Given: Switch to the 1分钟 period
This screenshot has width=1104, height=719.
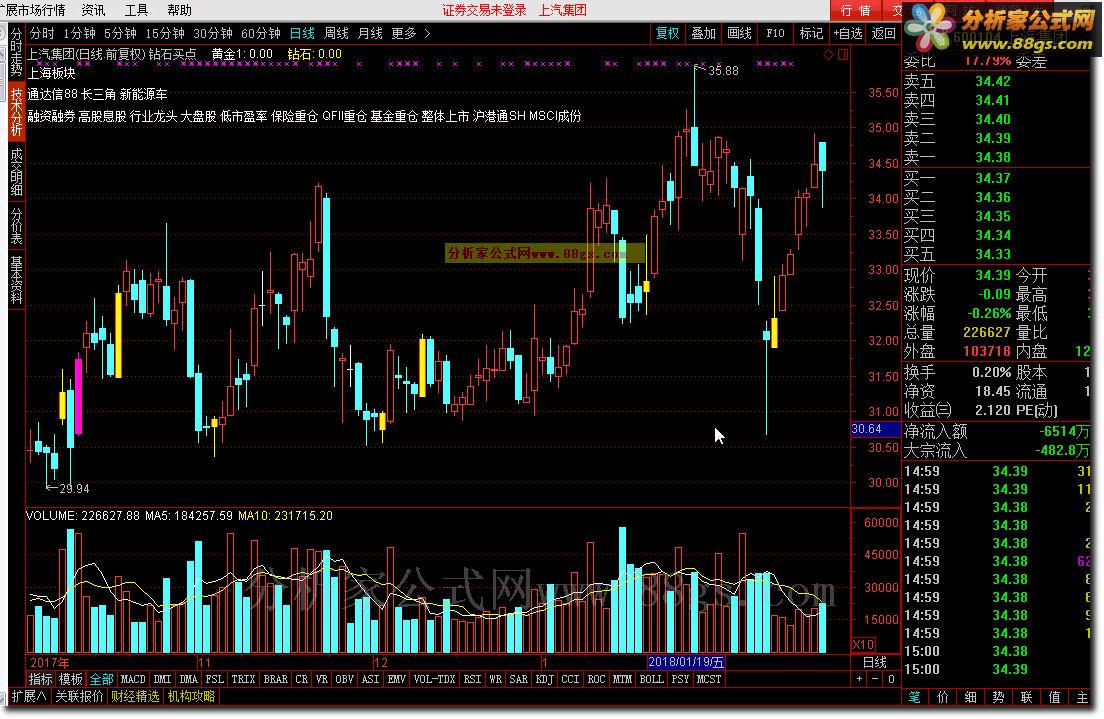Looking at the screenshot, I should click(x=80, y=33).
